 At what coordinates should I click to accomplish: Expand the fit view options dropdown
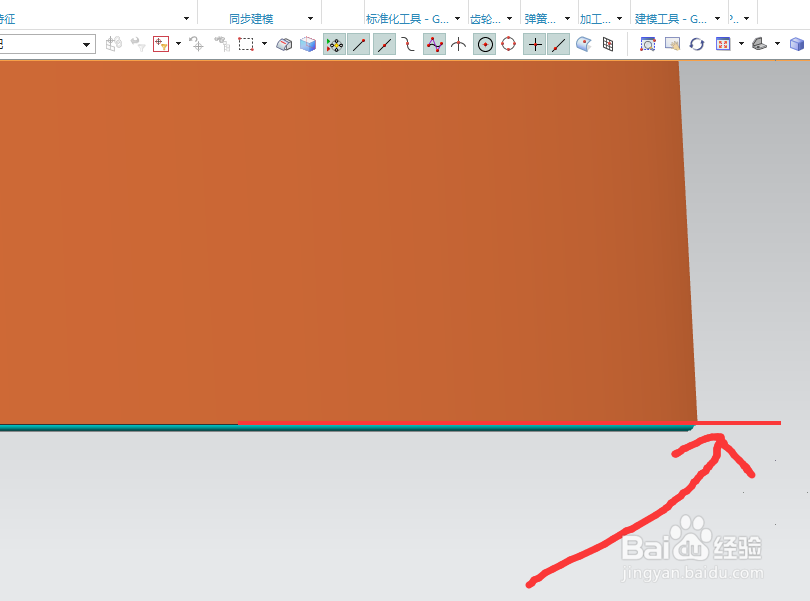click(x=741, y=44)
